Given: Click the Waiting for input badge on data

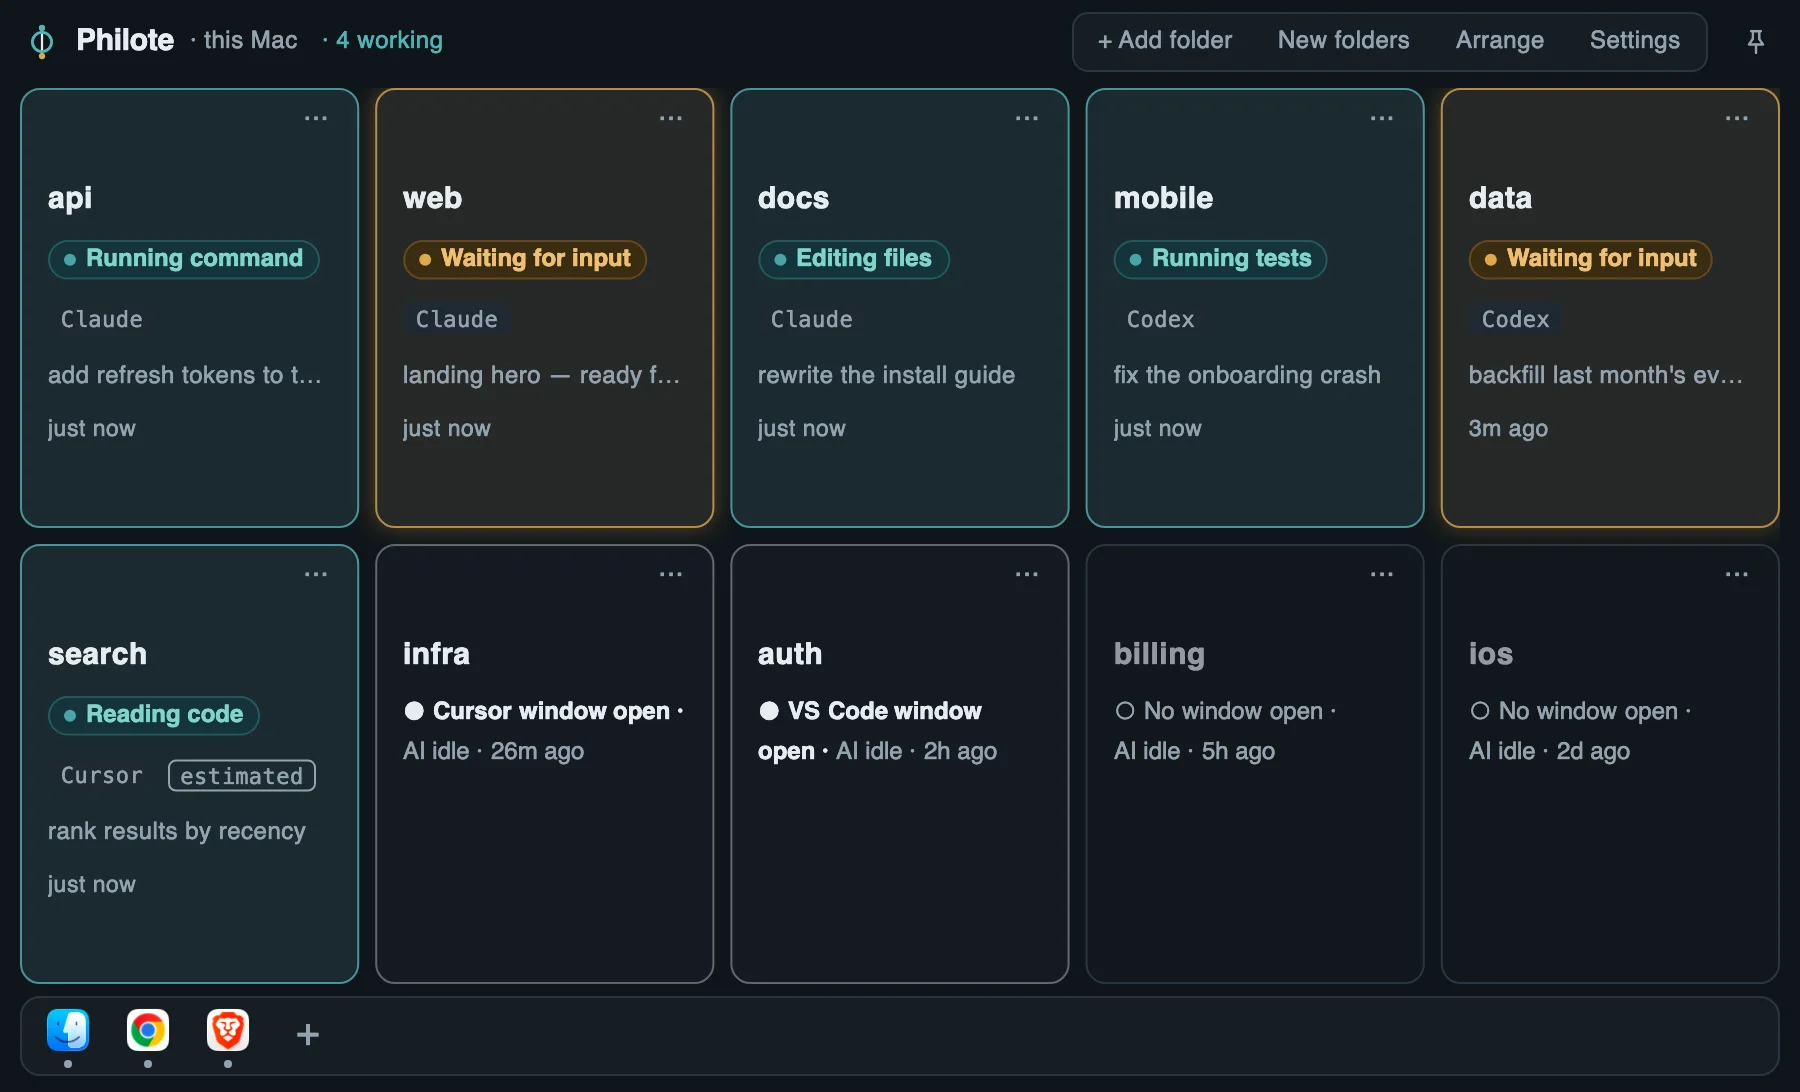Looking at the screenshot, I should (x=1590, y=259).
